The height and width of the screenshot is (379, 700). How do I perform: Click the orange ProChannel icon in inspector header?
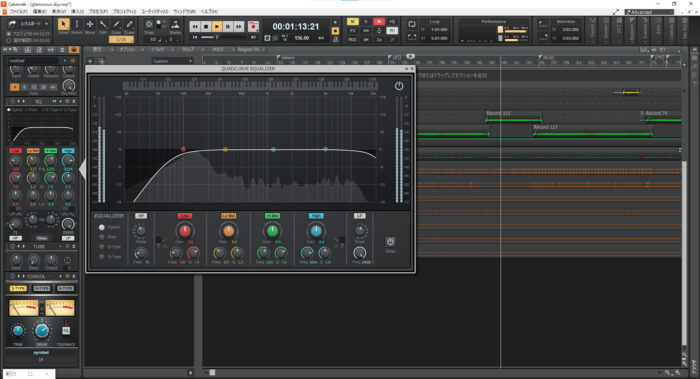(x=74, y=50)
